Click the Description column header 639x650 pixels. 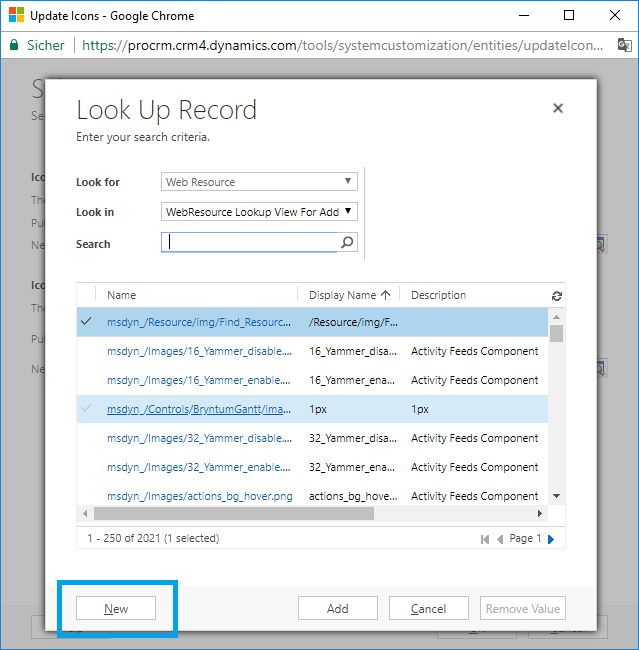click(x=438, y=295)
